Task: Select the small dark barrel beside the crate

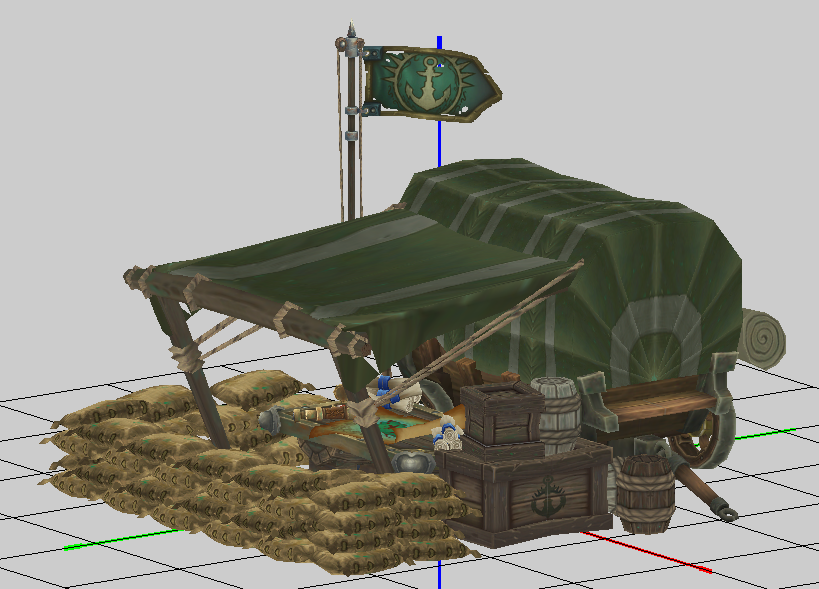Action: (x=645, y=493)
